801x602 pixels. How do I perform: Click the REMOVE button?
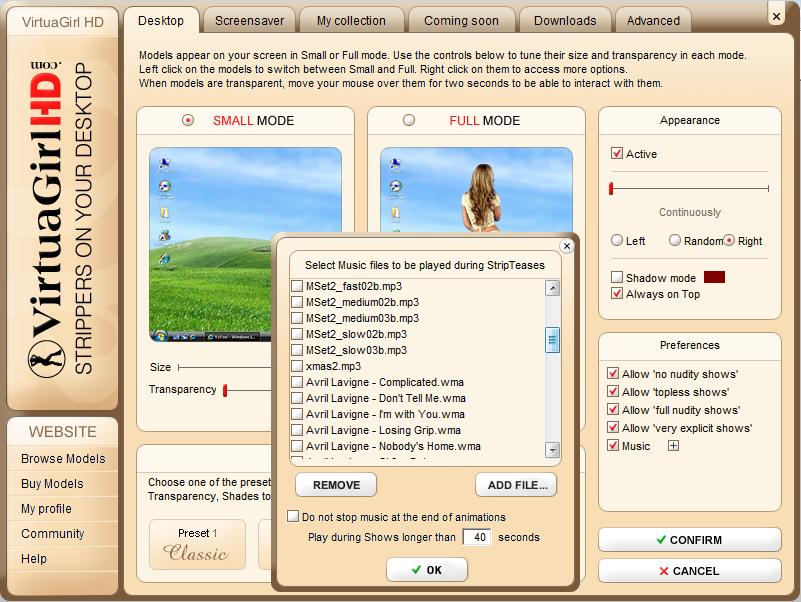click(x=336, y=485)
